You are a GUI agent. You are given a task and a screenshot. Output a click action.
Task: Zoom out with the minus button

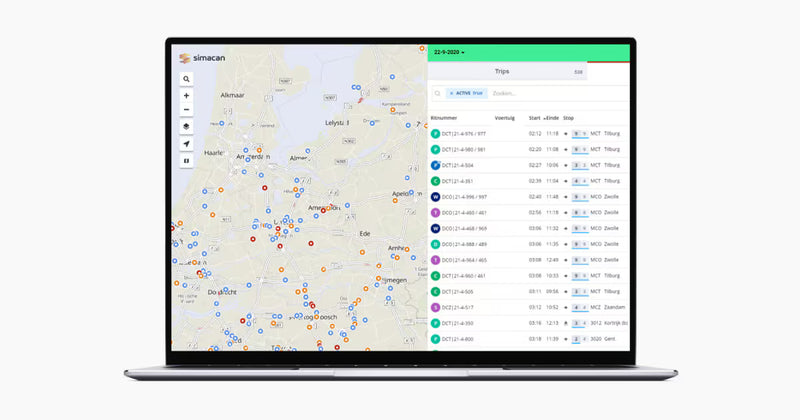186,109
